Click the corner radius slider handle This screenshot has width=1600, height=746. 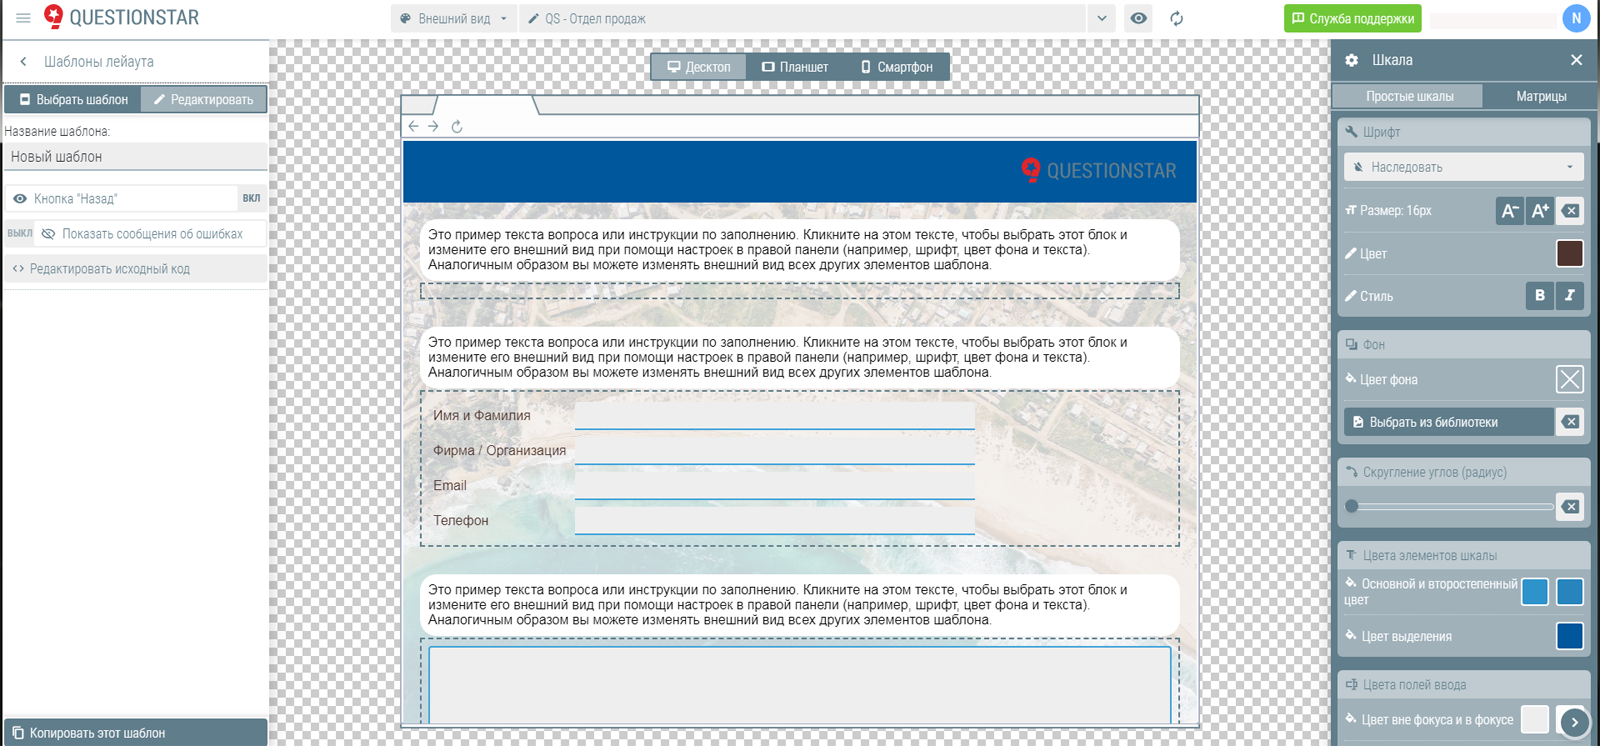pos(1352,506)
